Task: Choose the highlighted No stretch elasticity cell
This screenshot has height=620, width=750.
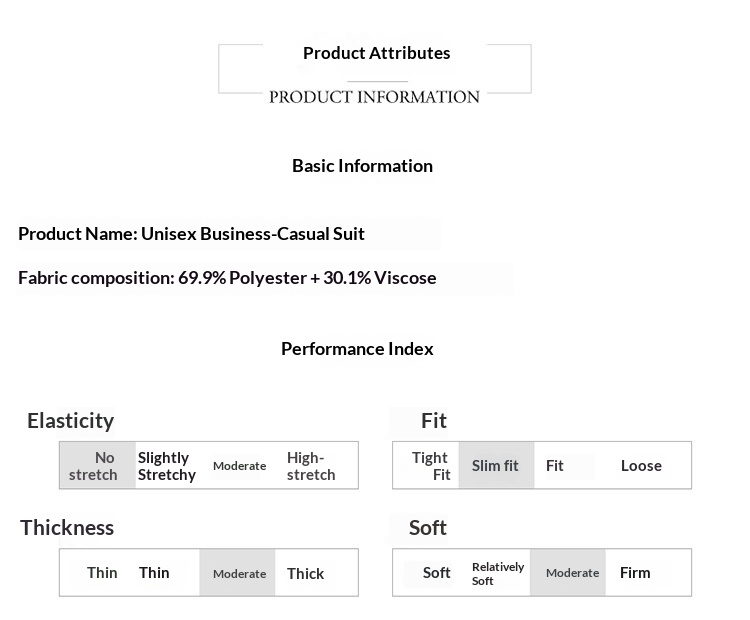Action: click(97, 466)
